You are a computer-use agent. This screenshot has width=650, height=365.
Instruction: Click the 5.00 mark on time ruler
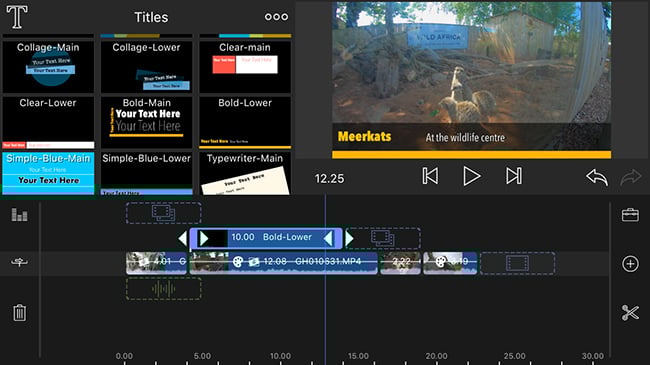pos(202,356)
